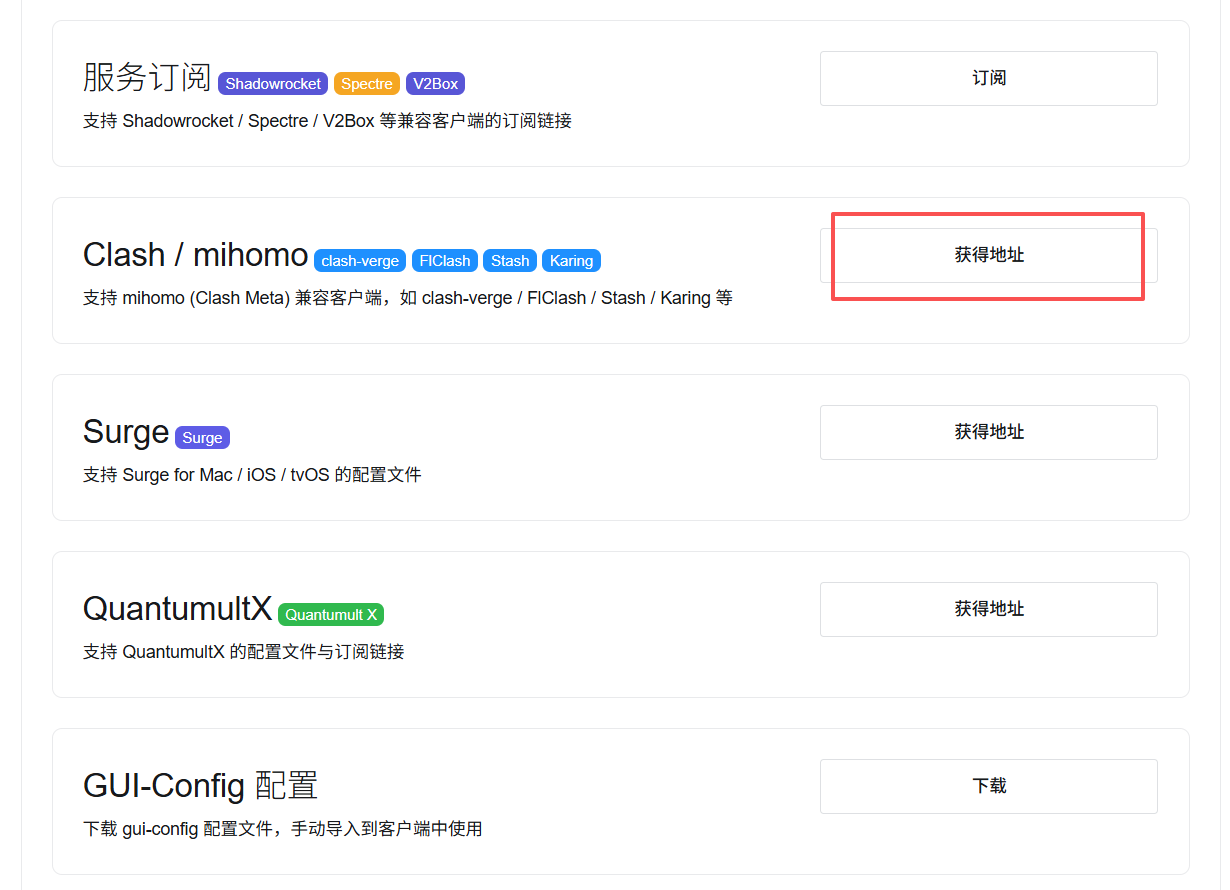Click description mentioning mihomo (Clash Meta)
Image resolution: width=1230 pixels, height=890 pixels.
tap(407, 298)
